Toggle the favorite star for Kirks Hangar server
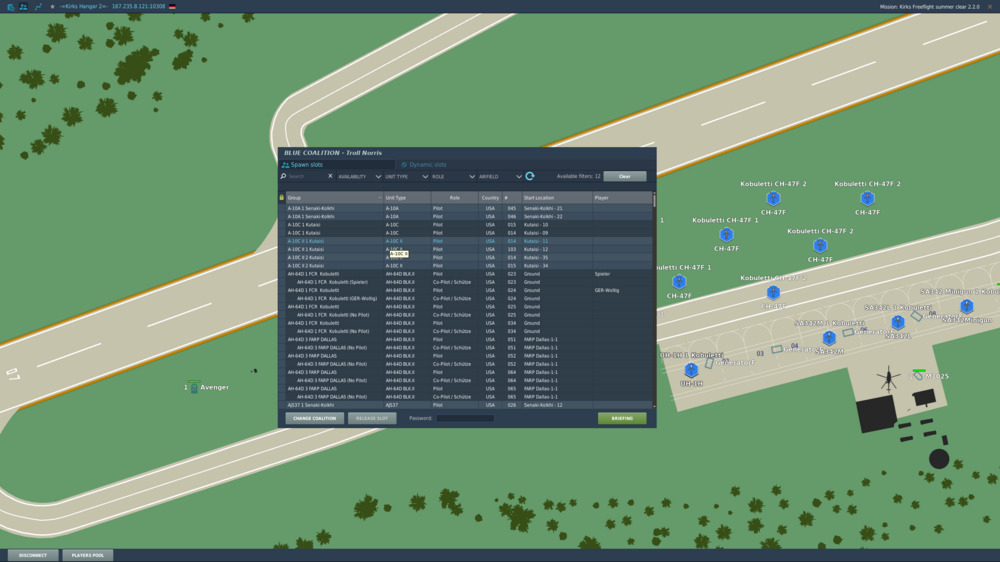The image size is (1000, 562). click(x=52, y=6)
